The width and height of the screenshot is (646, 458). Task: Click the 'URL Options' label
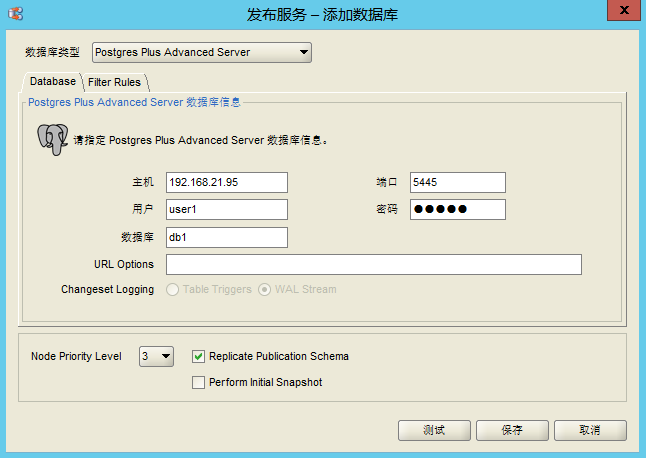pos(124,264)
